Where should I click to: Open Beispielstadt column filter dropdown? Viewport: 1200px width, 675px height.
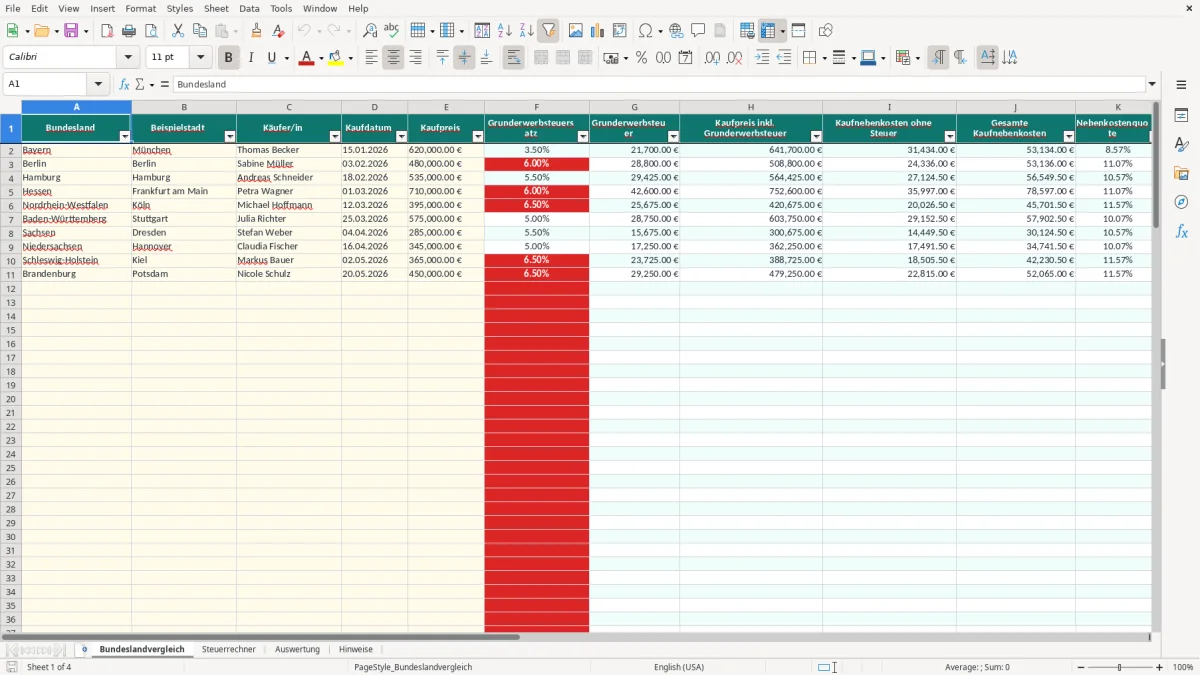pyautogui.click(x=230, y=136)
